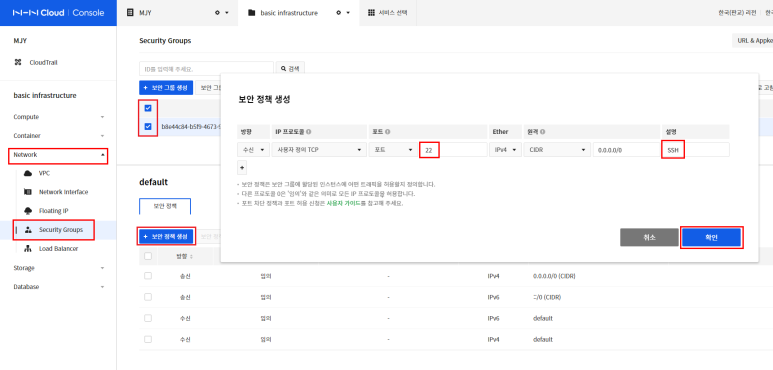The image size is (773, 370).
Task: Click the 포트 column info icon
Action: pos(387,132)
